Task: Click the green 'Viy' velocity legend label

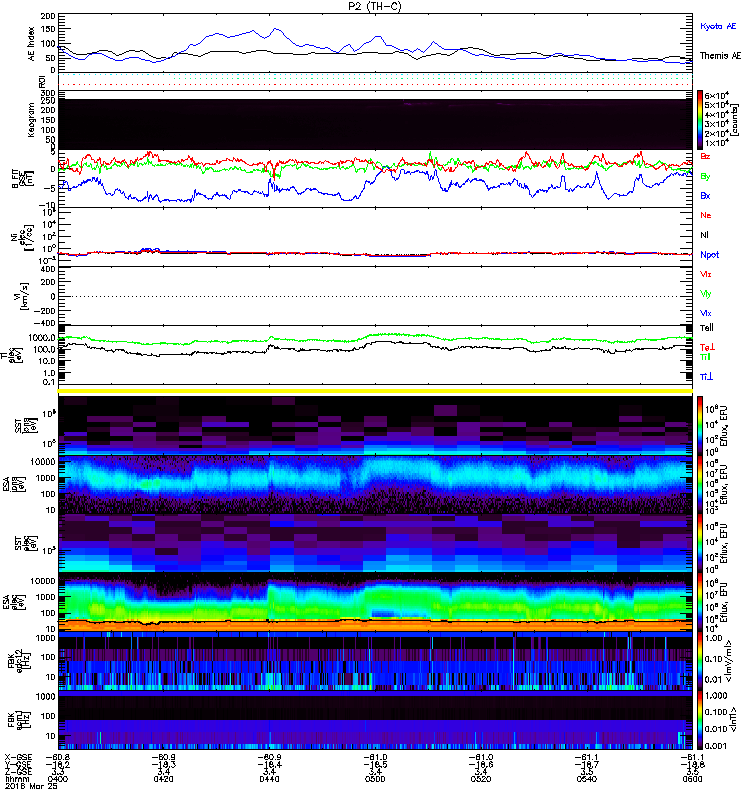Action: pyautogui.click(x=706, y=294)
